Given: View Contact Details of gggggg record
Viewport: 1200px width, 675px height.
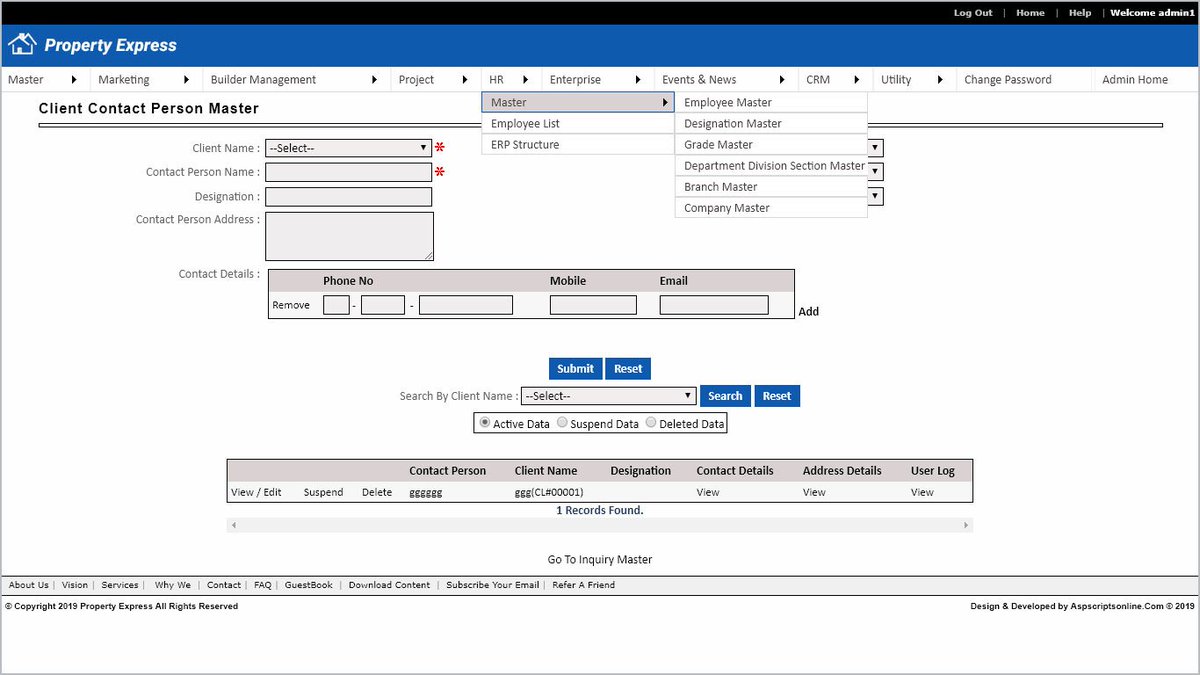Looking at the screenshot, I should [708, 492].
